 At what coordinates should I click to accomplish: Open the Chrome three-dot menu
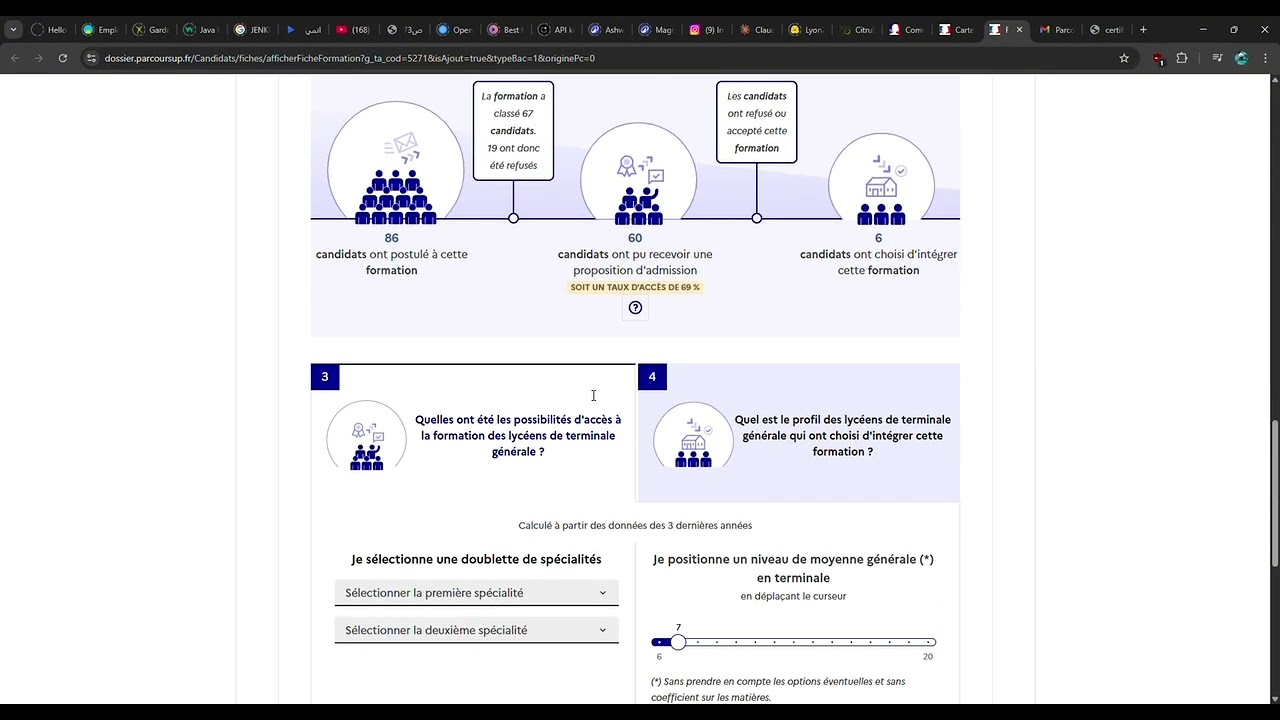[1266, 58]
